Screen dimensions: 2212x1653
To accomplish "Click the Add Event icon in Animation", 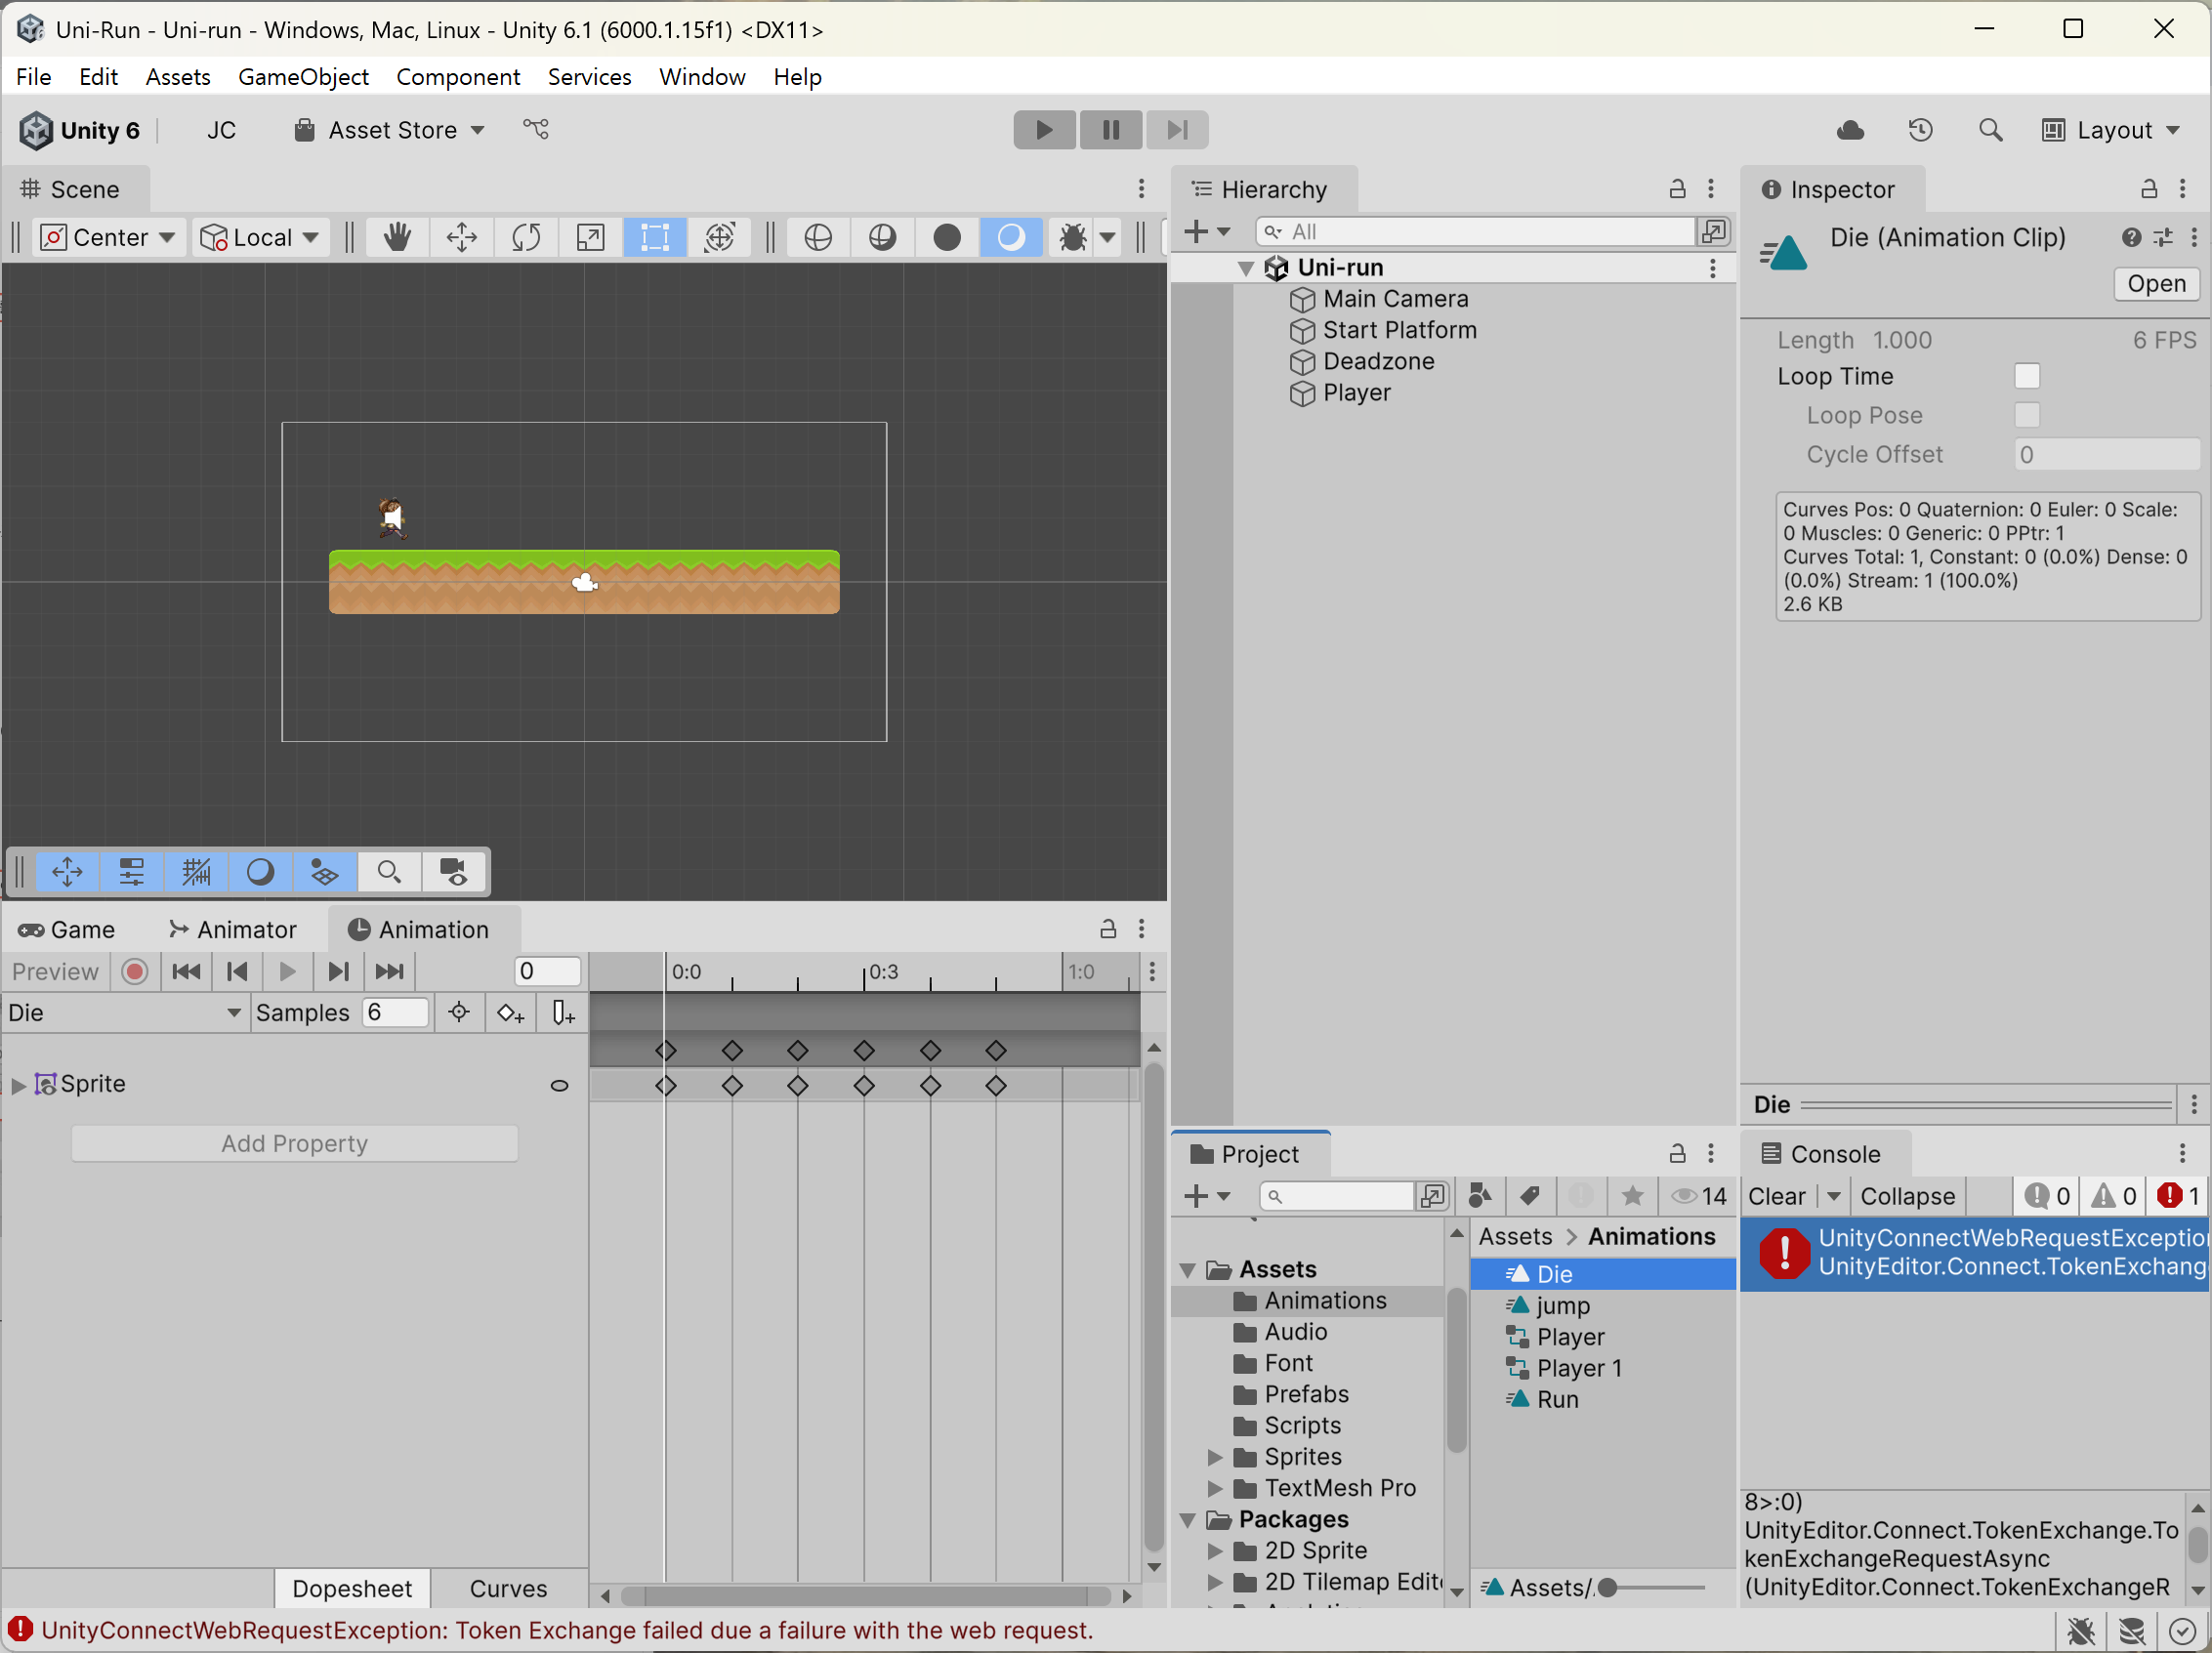I will tap(563, 1013).
